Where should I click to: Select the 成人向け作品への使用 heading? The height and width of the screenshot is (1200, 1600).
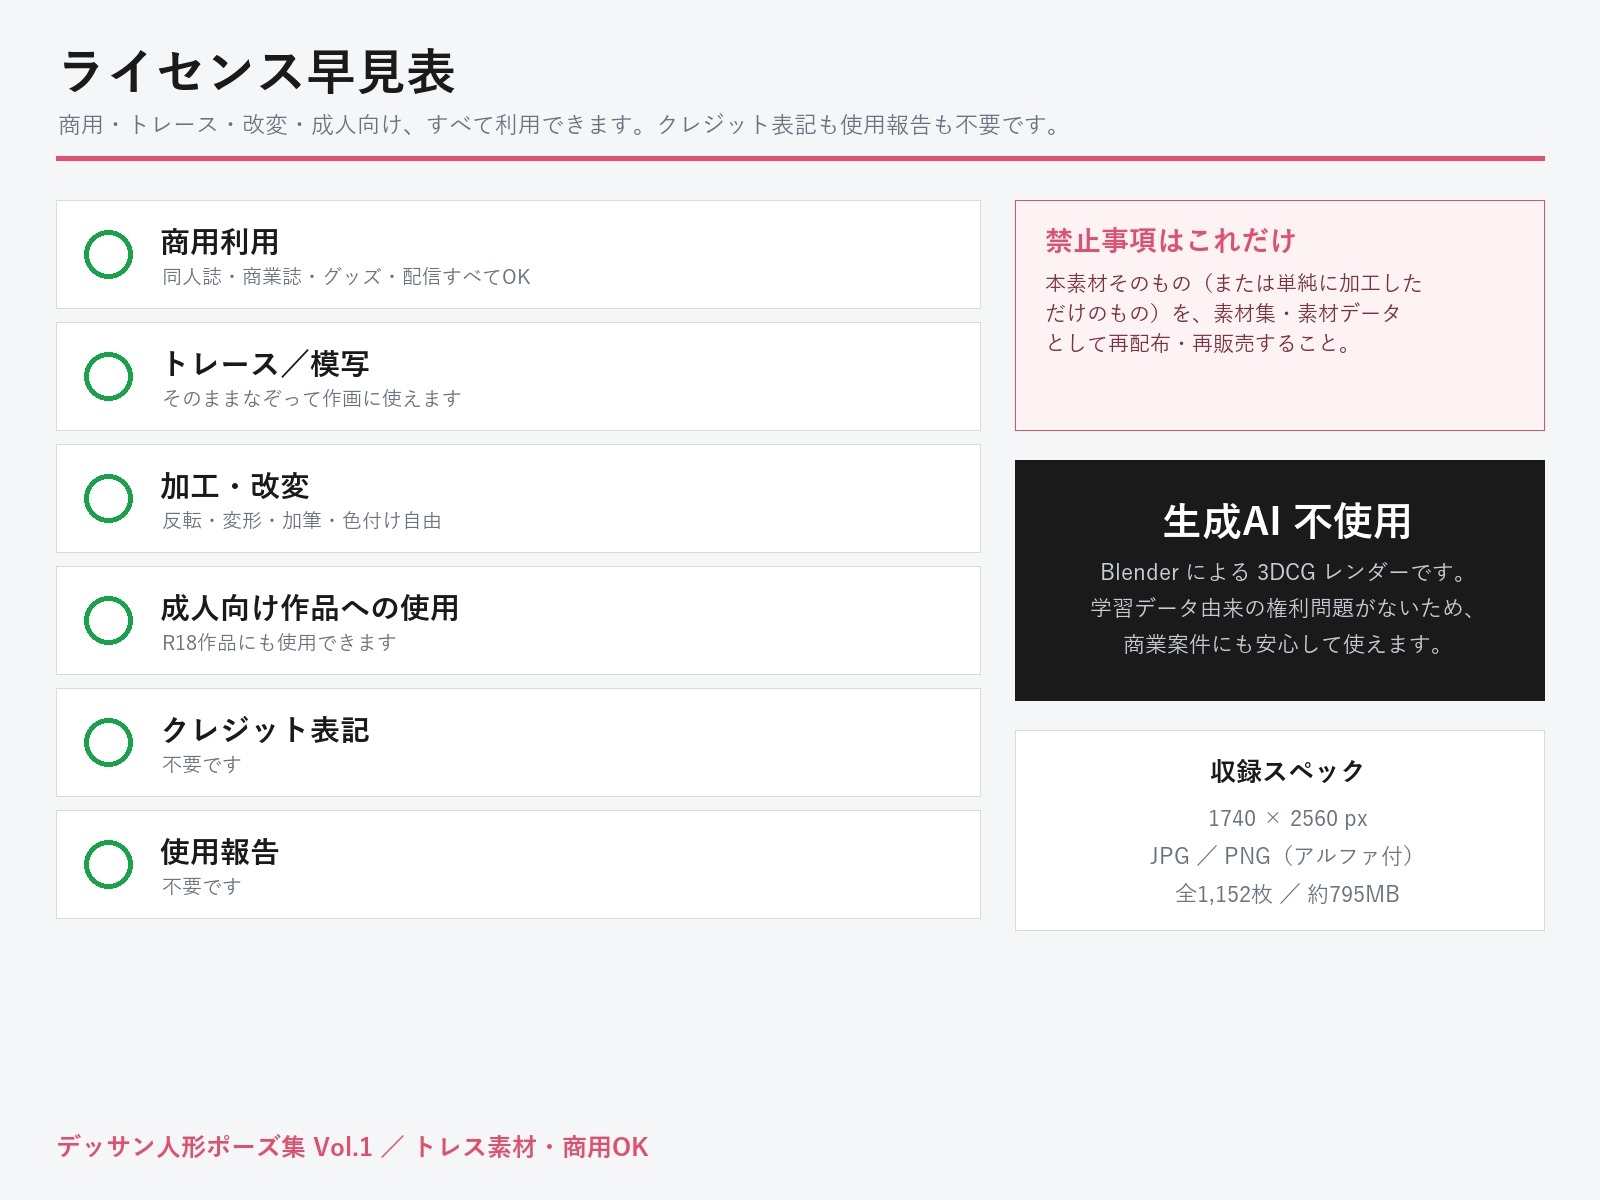click(x=310, y=608)
